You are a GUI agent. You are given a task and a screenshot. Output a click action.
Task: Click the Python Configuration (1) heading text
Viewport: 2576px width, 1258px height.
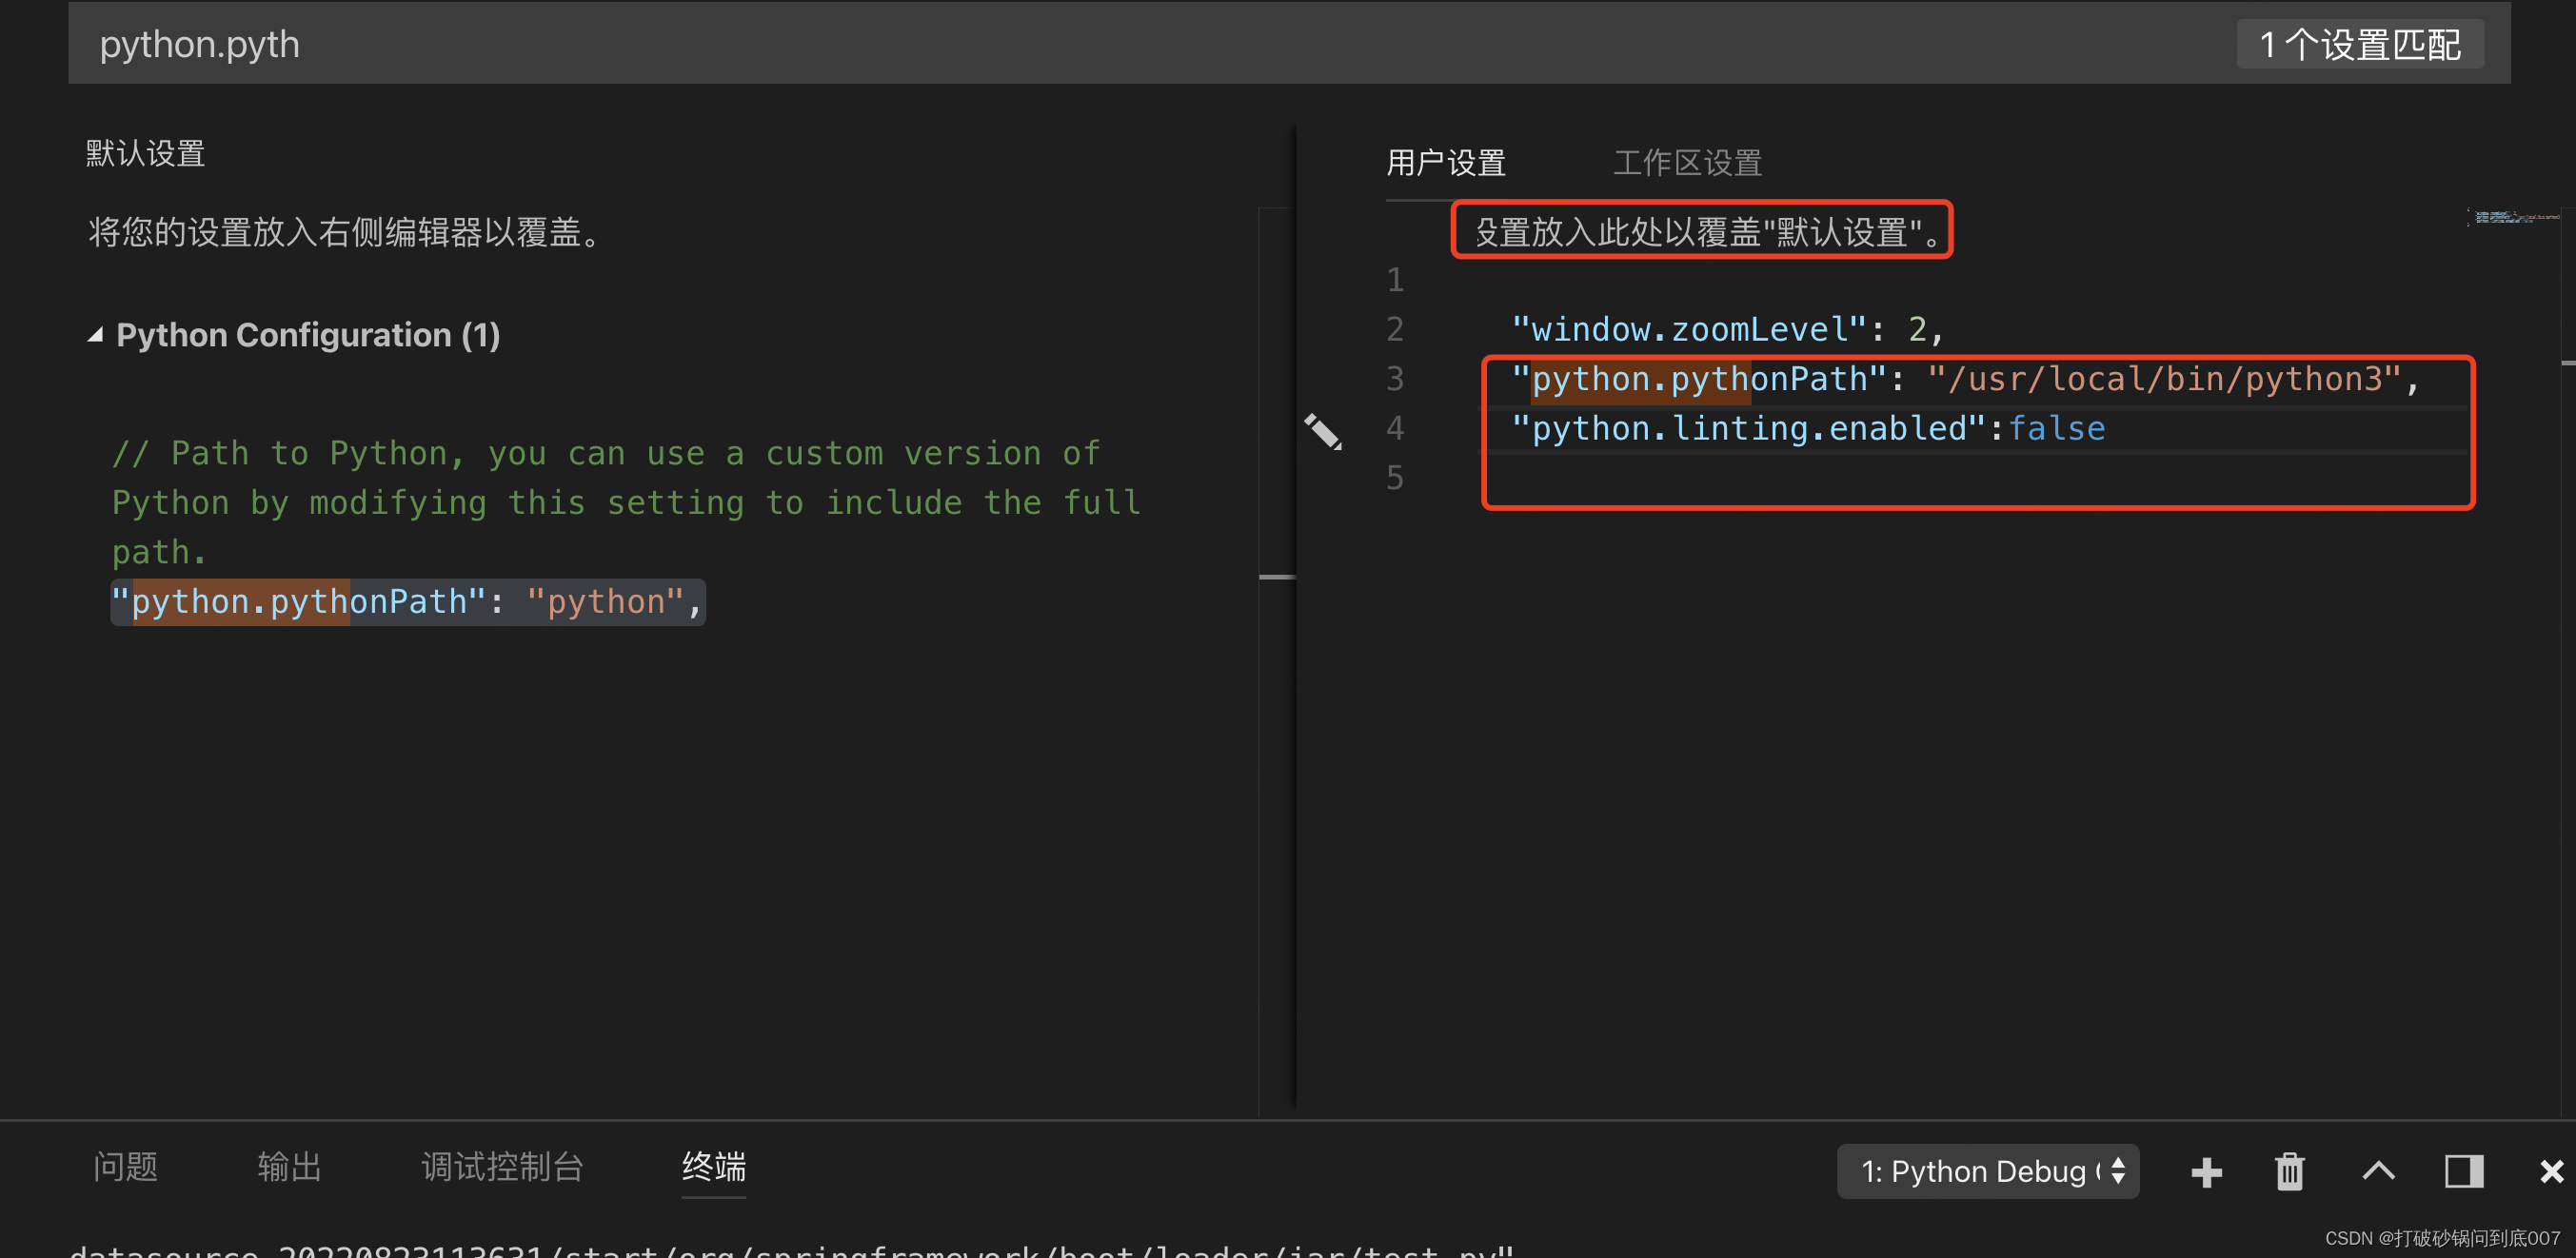308,335
